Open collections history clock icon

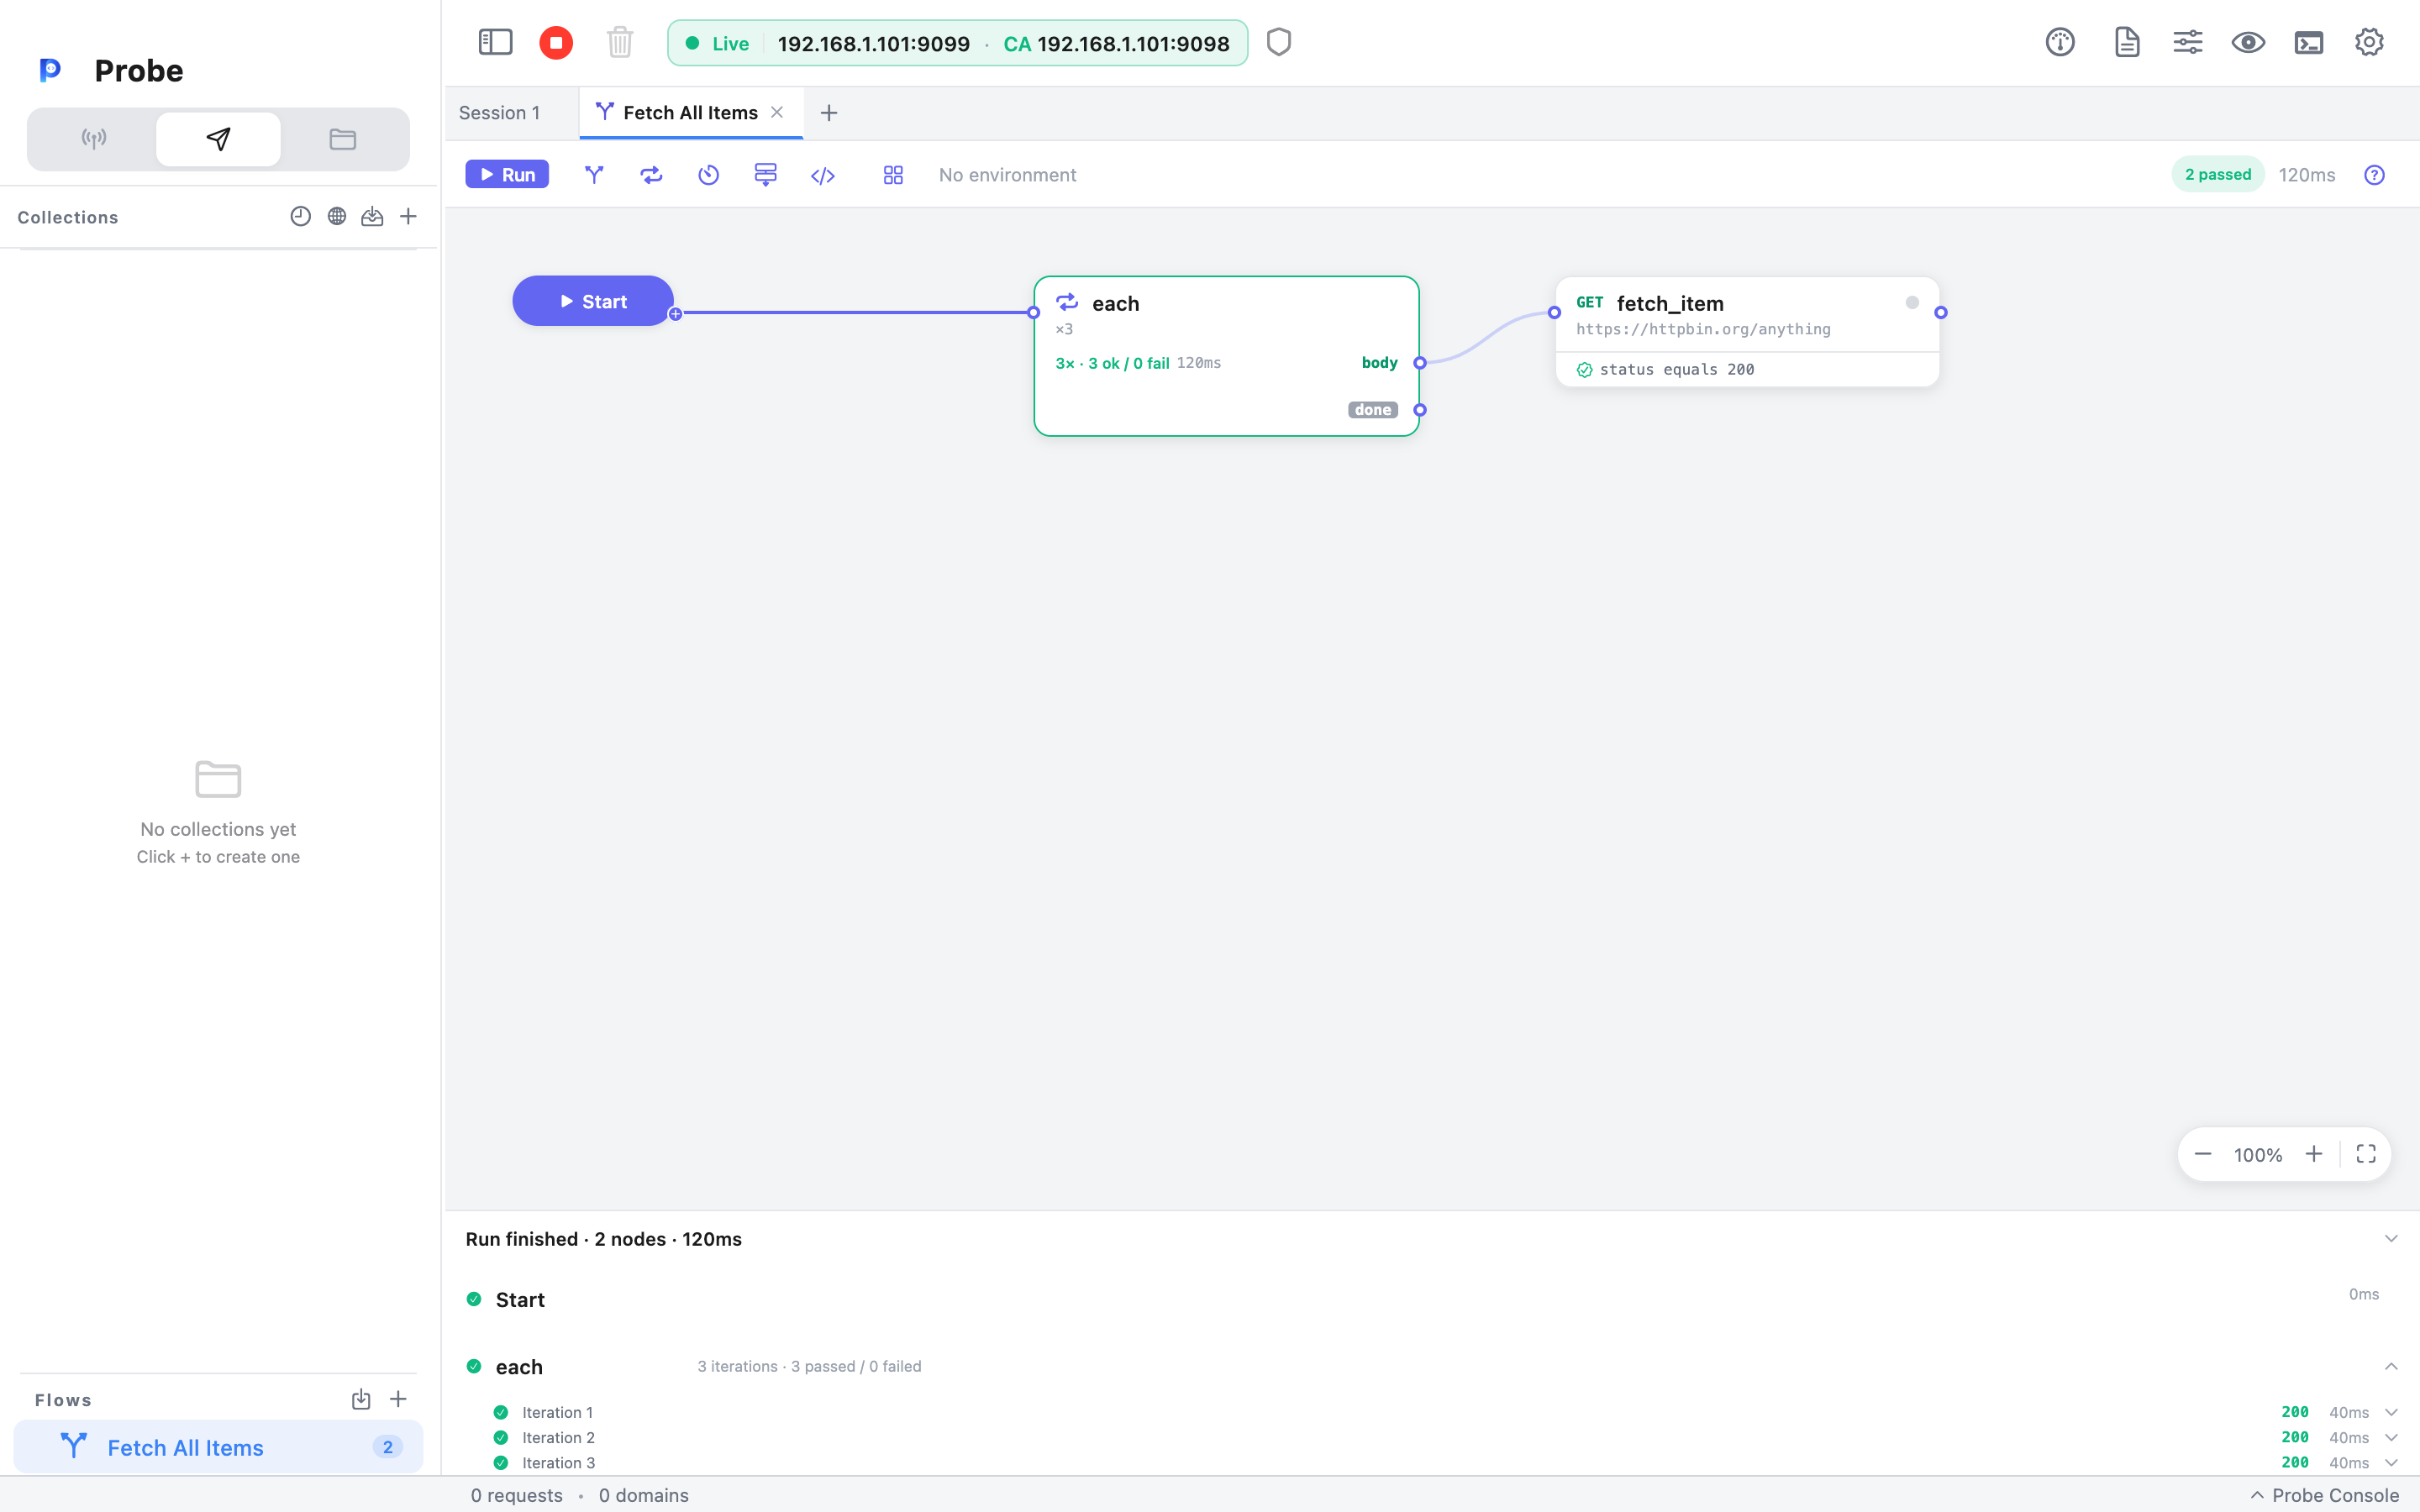pyautogui.click(x=300, y=216)
